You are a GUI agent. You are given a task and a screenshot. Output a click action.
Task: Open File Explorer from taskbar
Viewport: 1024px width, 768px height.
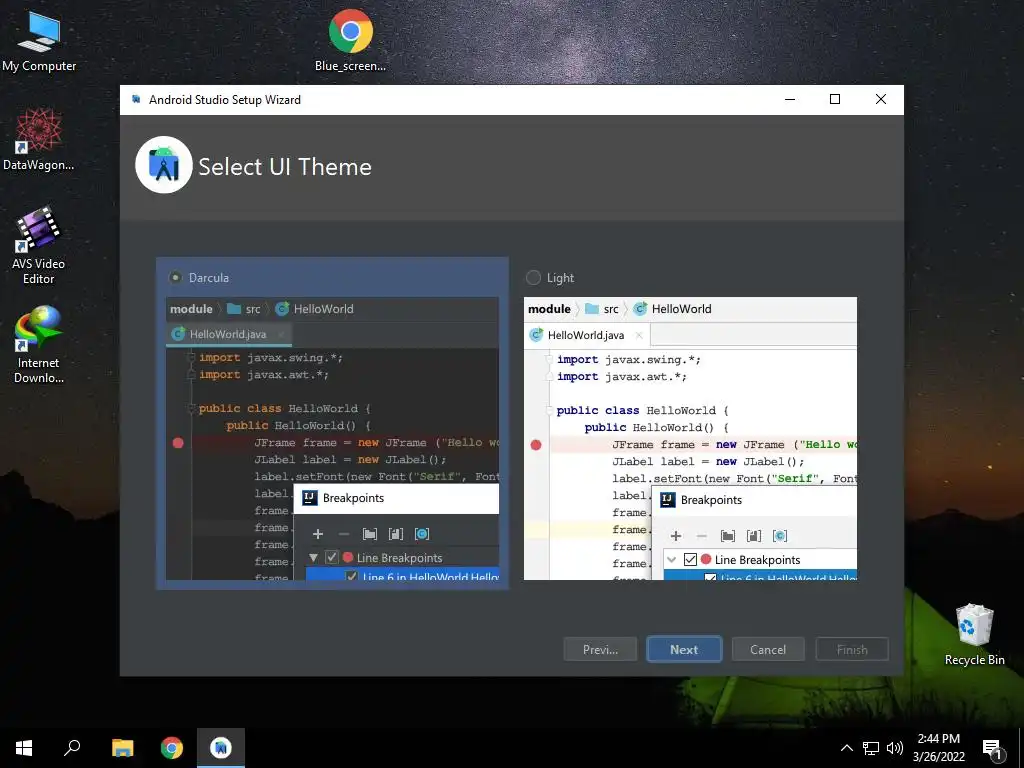click(122, 748)
